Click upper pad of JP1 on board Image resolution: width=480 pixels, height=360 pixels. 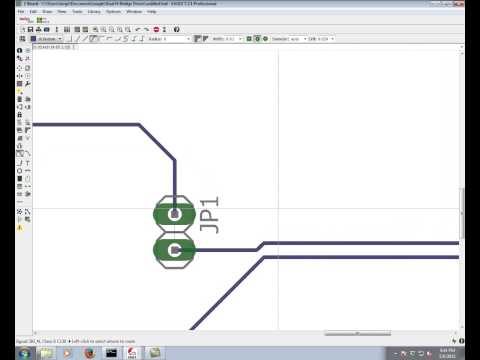tap(174, 214)
